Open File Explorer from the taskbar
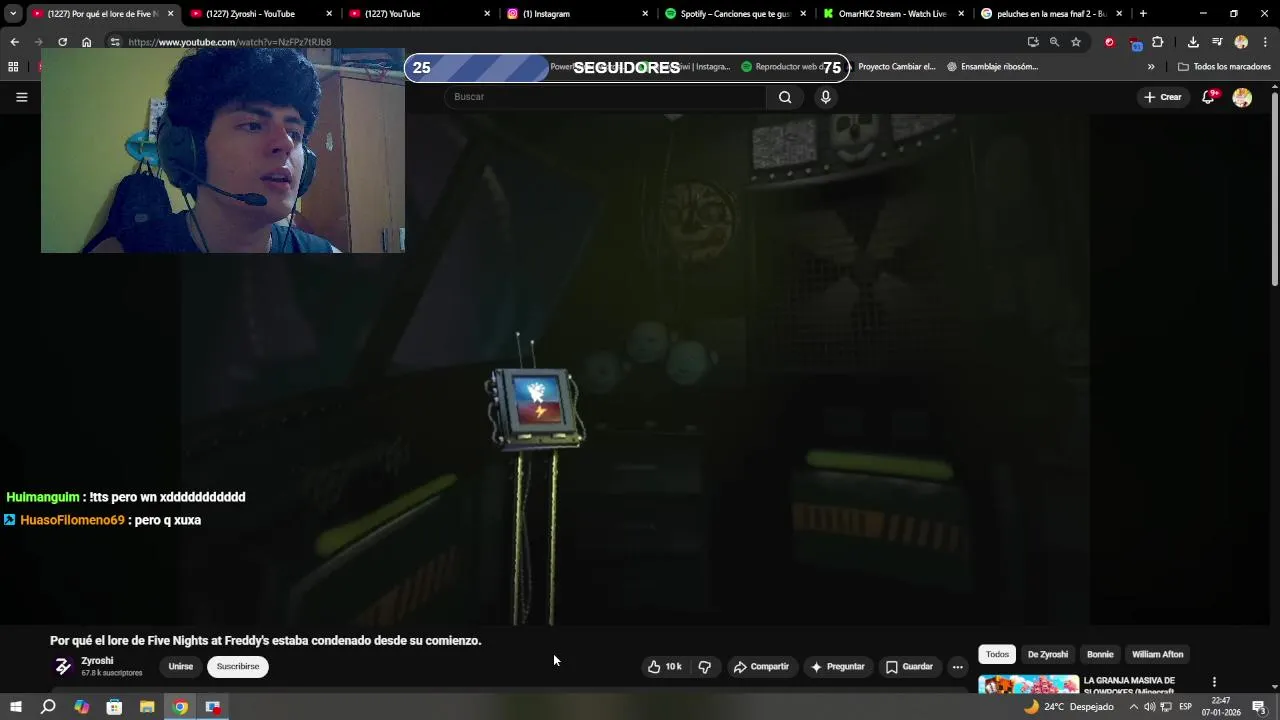This screenshot has width=1280, height=720. tap(147, 707)
